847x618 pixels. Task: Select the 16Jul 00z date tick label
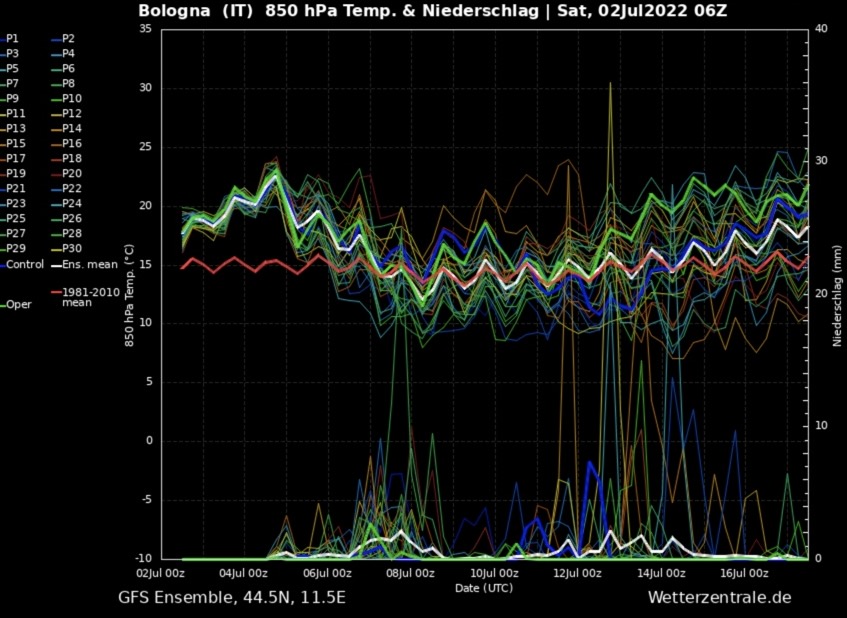coord(744,573)
